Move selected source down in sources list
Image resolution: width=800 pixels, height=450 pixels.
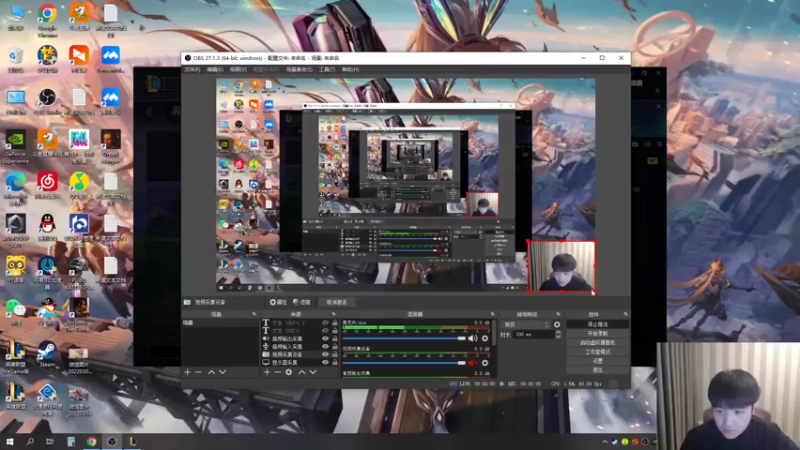[313, 372]
